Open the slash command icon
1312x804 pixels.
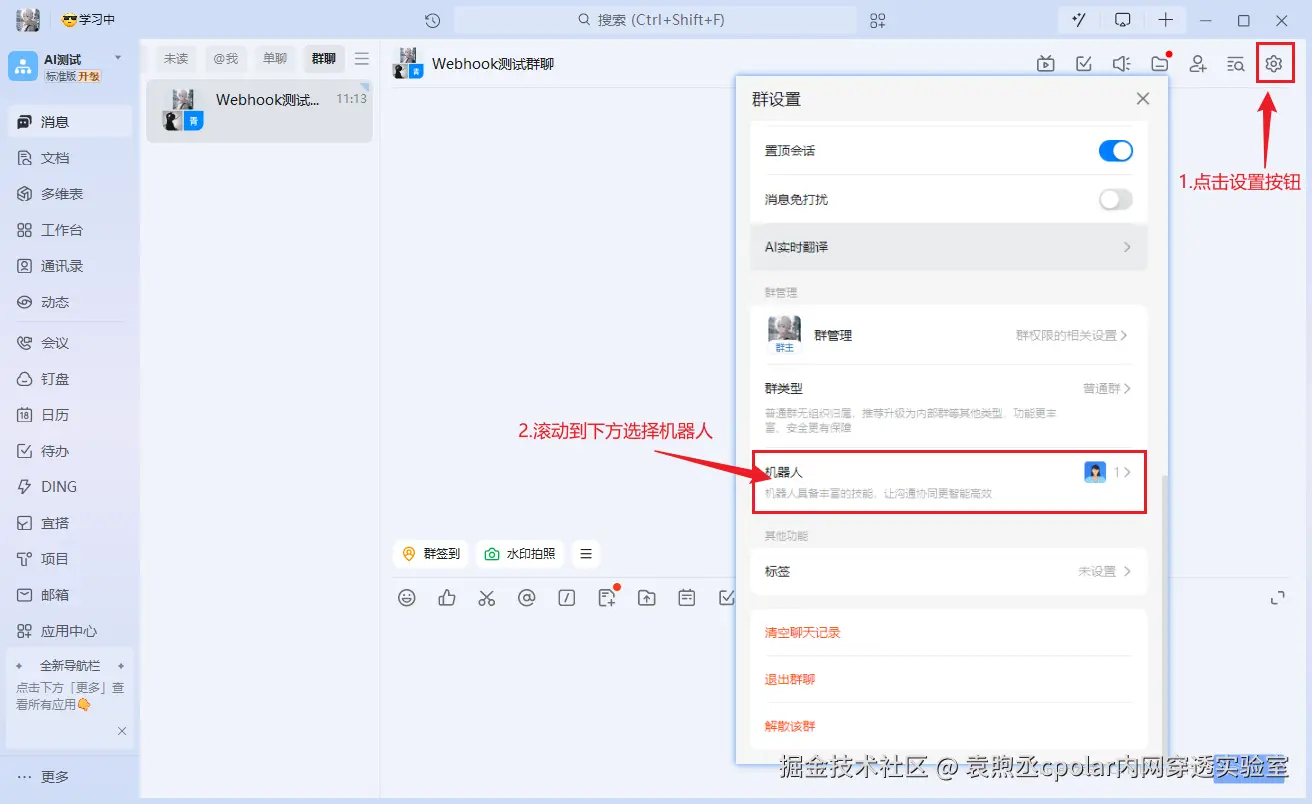pyautogui.click(x=567, y=598)
